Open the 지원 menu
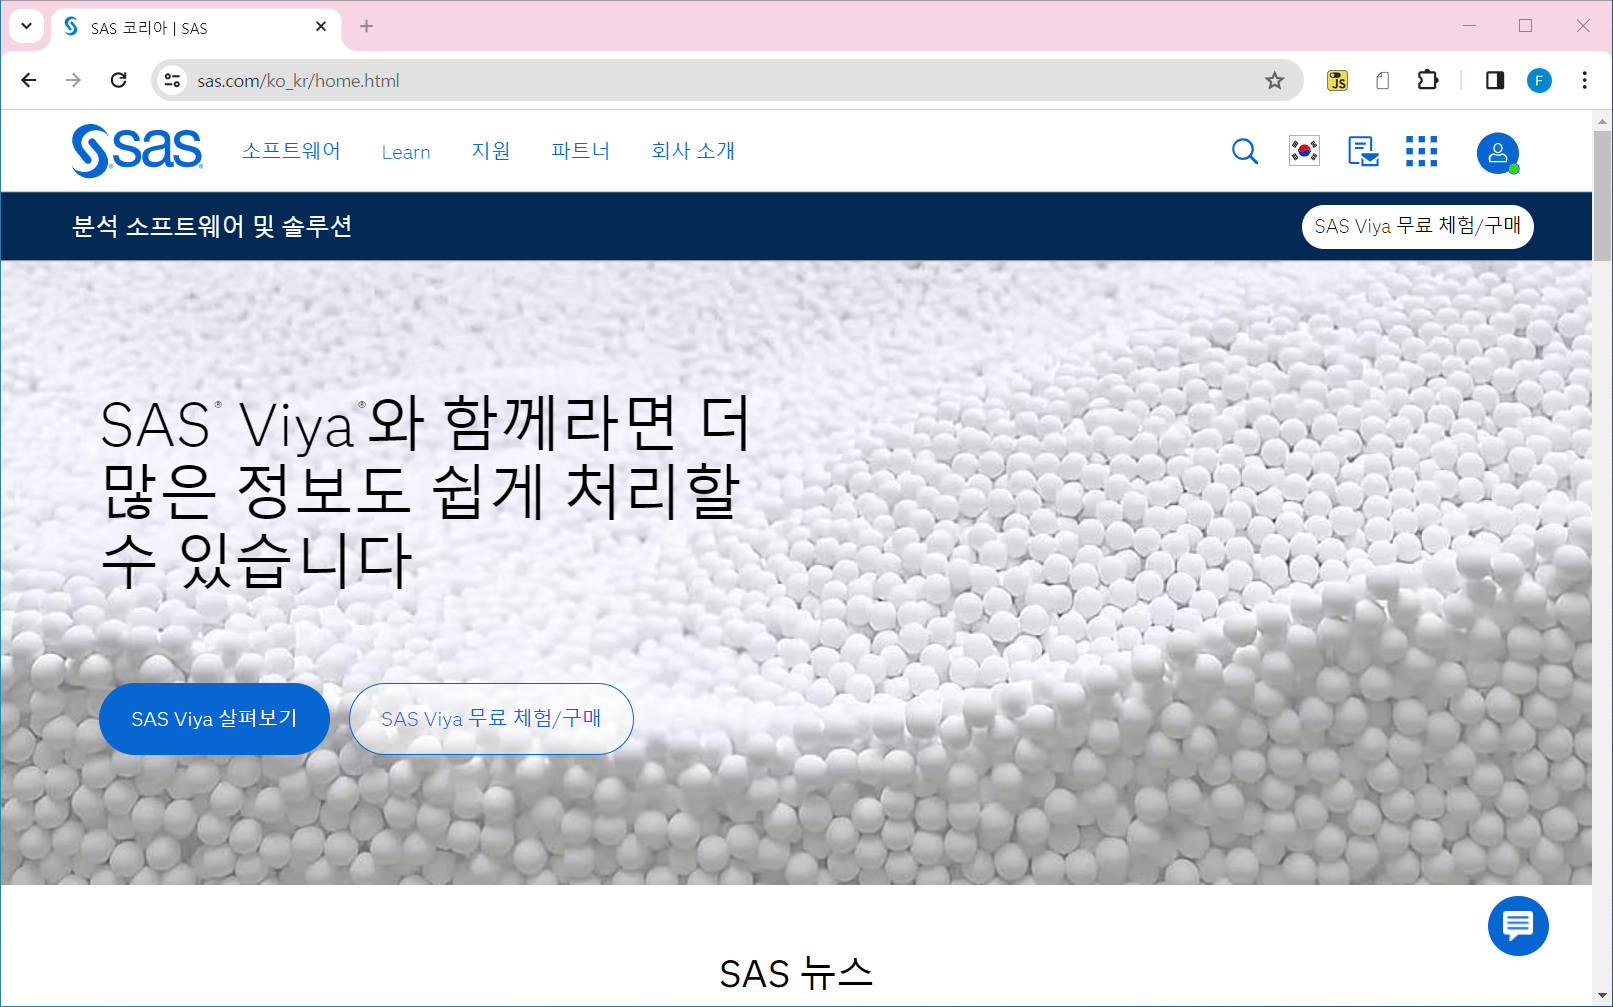Viewport: 1613px width, 1007px height. pyautogui.click(x=491, y=151)
